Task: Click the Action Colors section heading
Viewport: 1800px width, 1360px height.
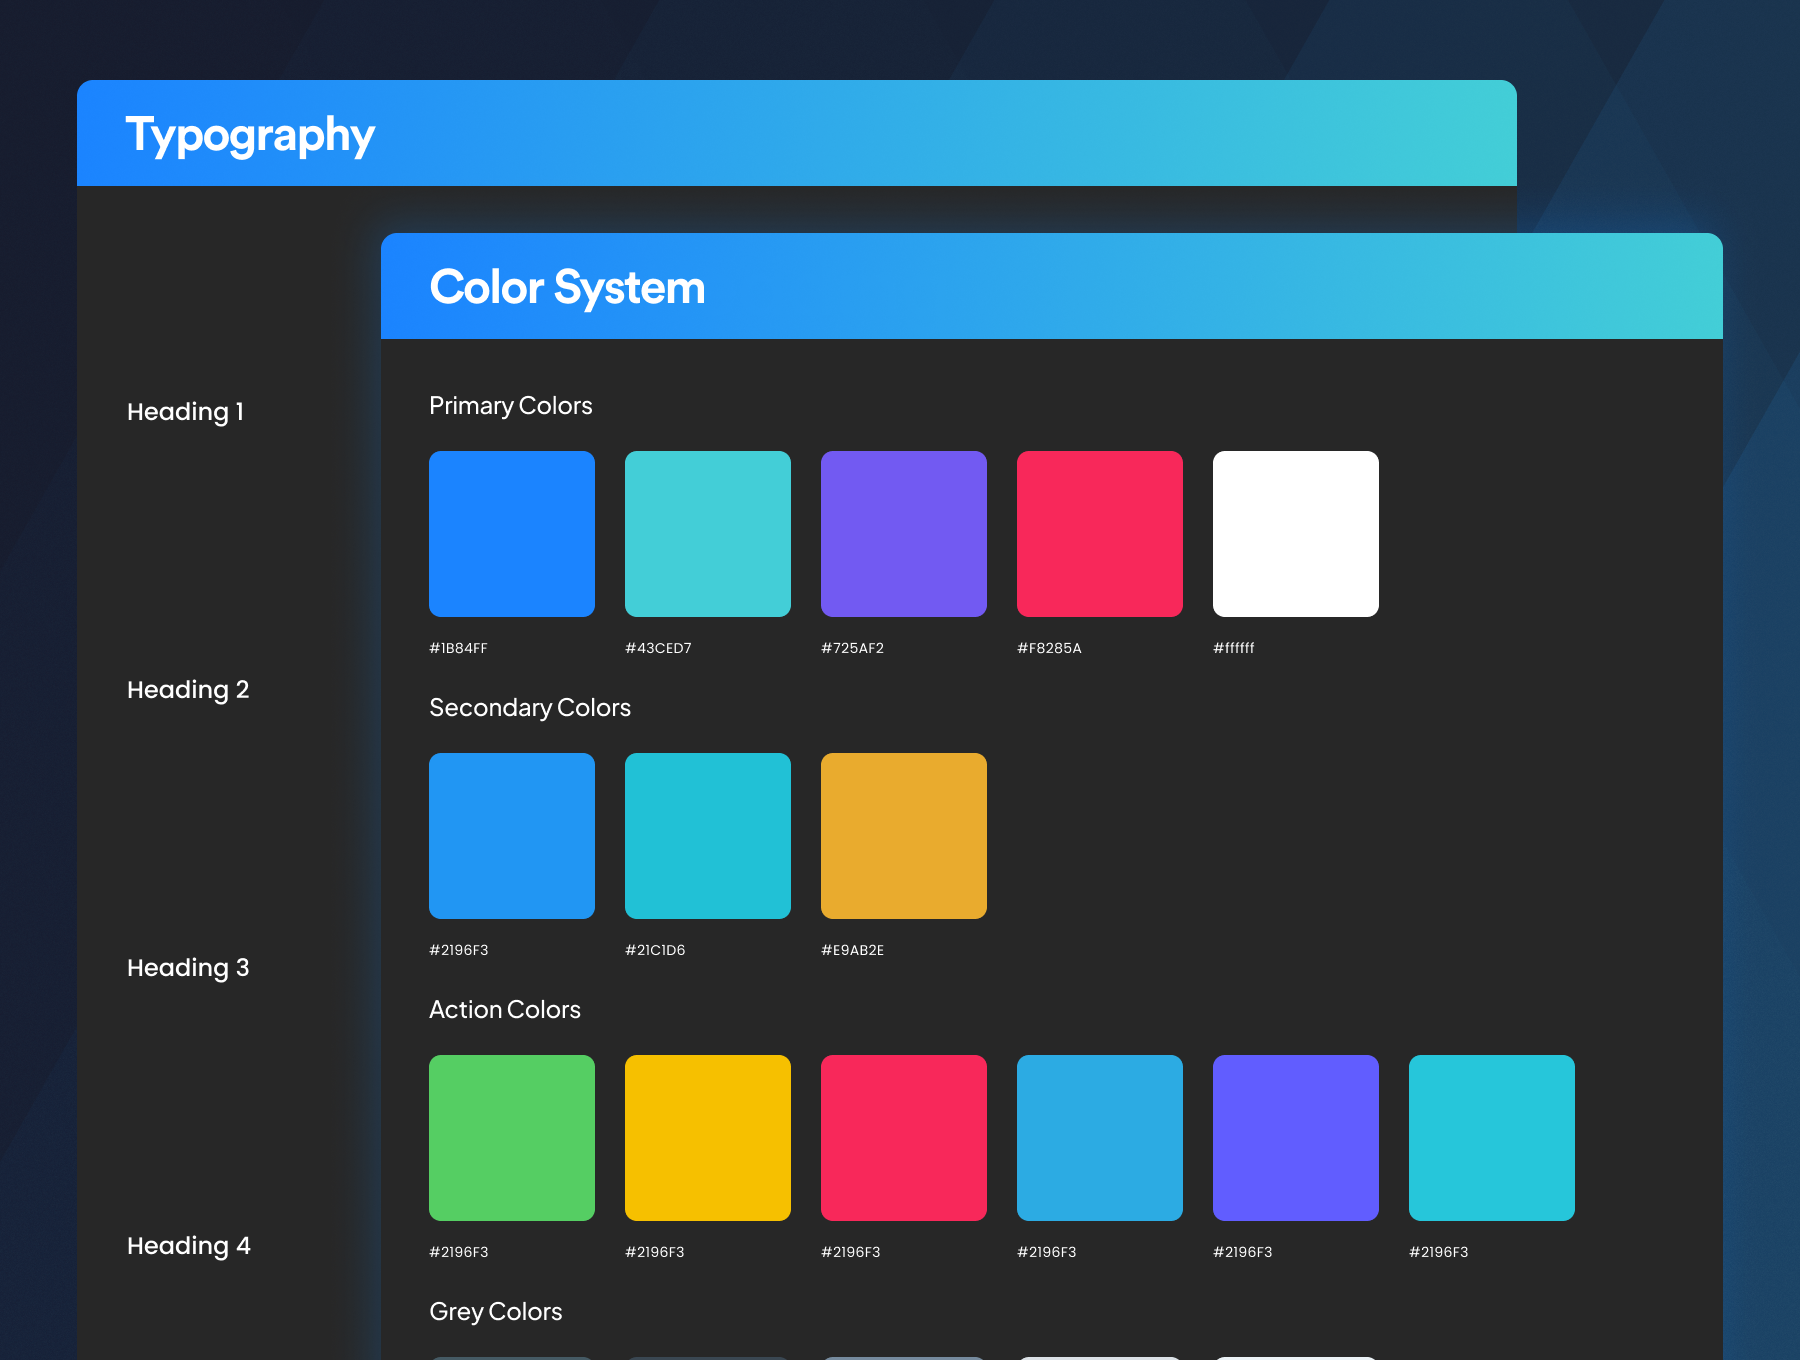Action: coord(505,1010)
